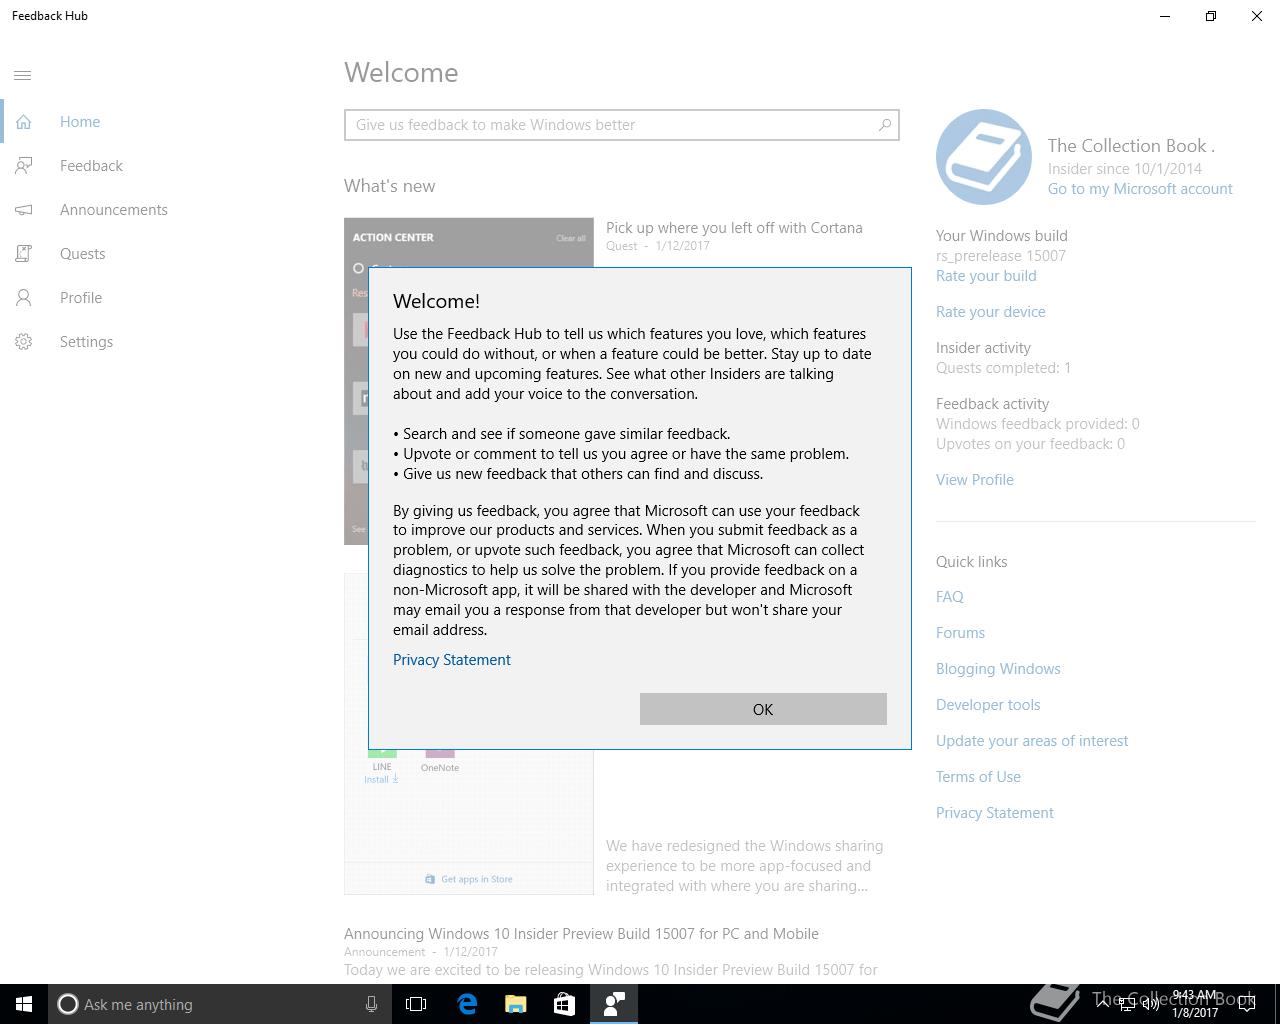Open Pick up where you left off with Cortana
Image resolution: width=1280 pixels, height=1024 pixels.
(x=734, y=228)
